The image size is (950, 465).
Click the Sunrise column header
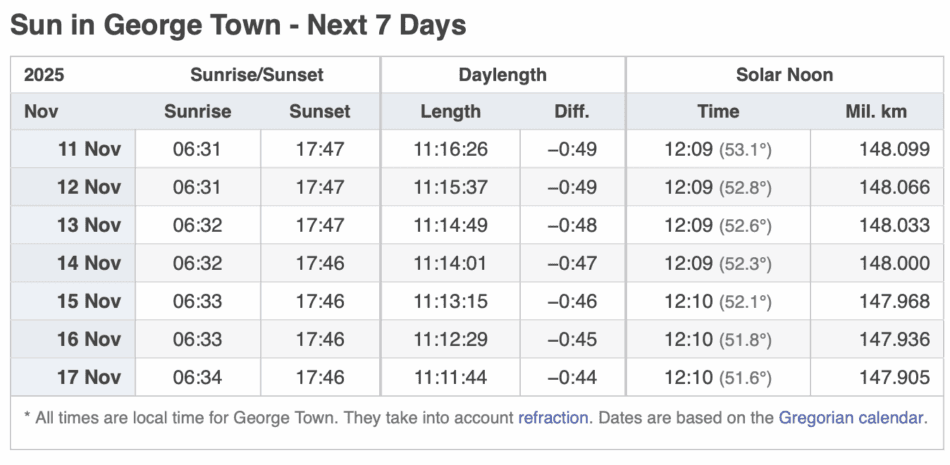click(x=197, y=111)
